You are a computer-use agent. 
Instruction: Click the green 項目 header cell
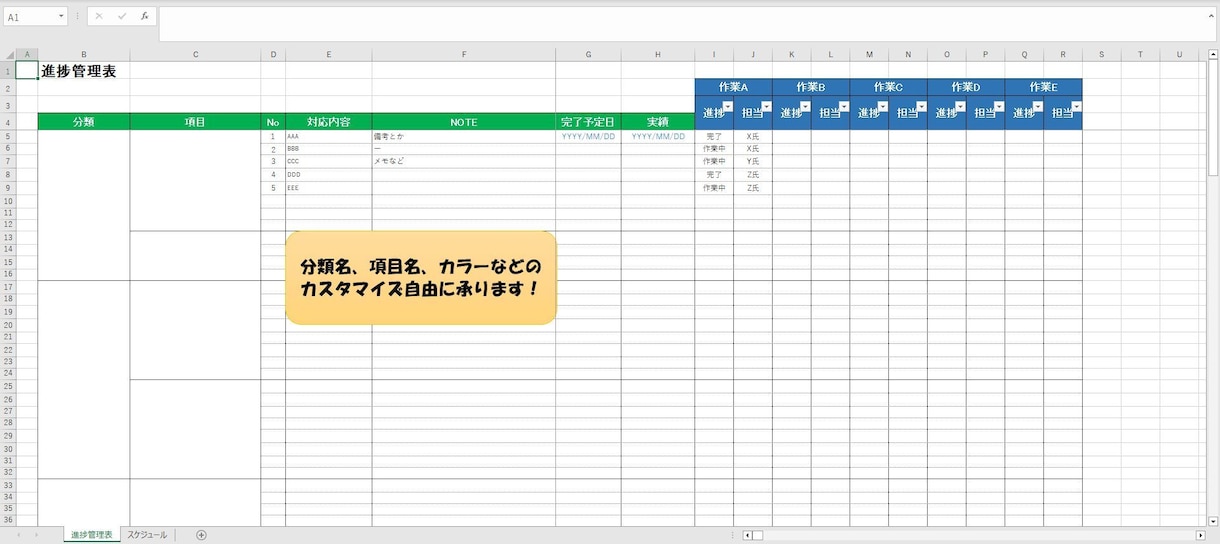pyautogui.click(x=195, y=122)
